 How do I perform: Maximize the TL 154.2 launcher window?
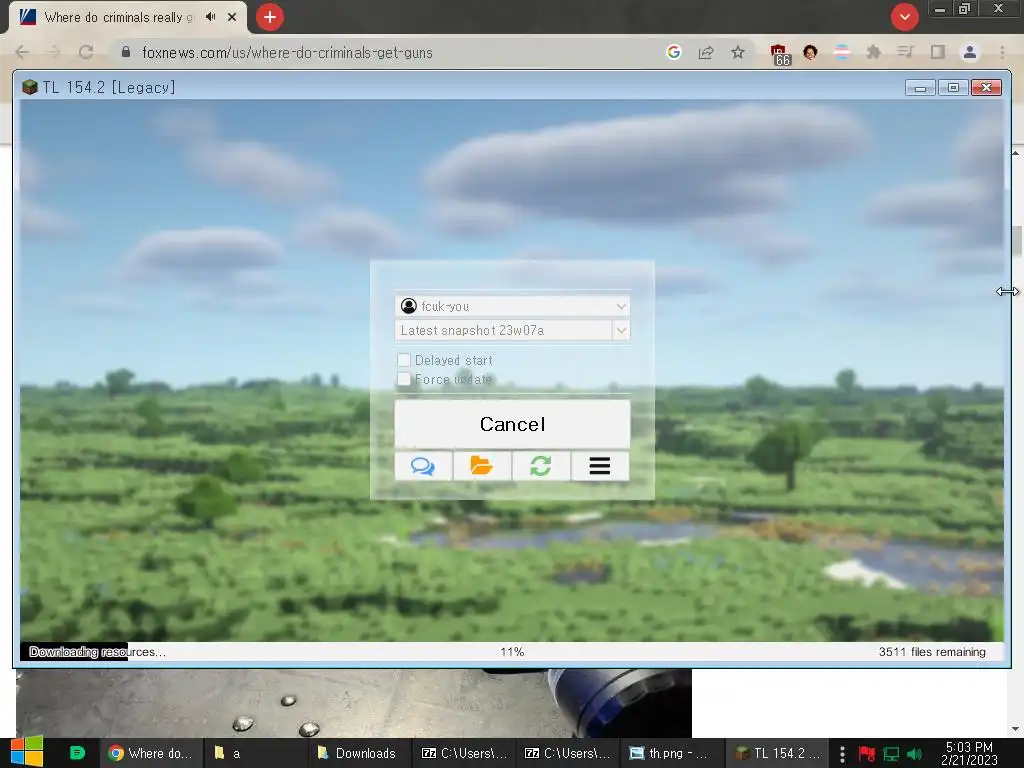953,87
